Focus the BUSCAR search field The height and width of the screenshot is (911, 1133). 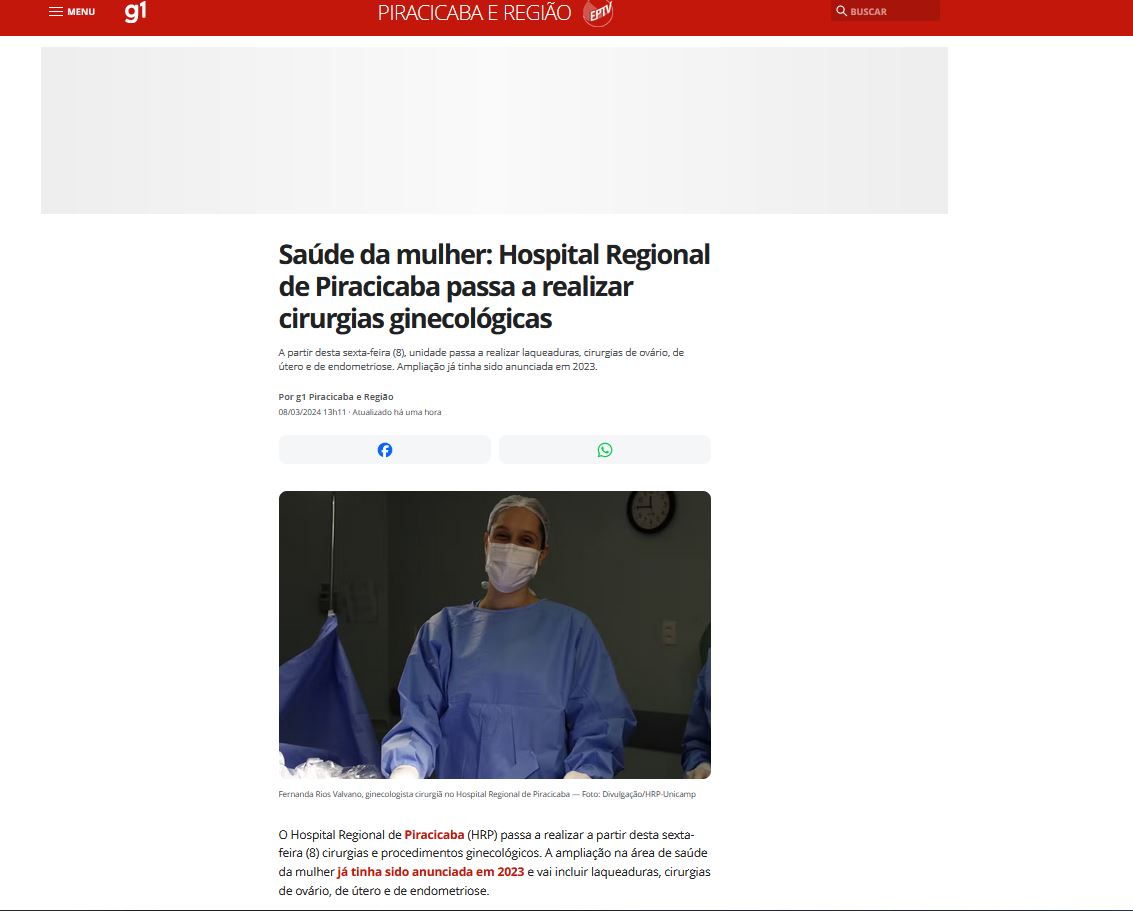point(885,11)
